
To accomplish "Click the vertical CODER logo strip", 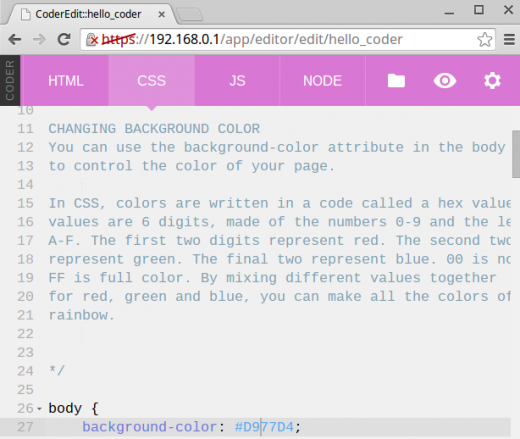I will pos(10,80).
